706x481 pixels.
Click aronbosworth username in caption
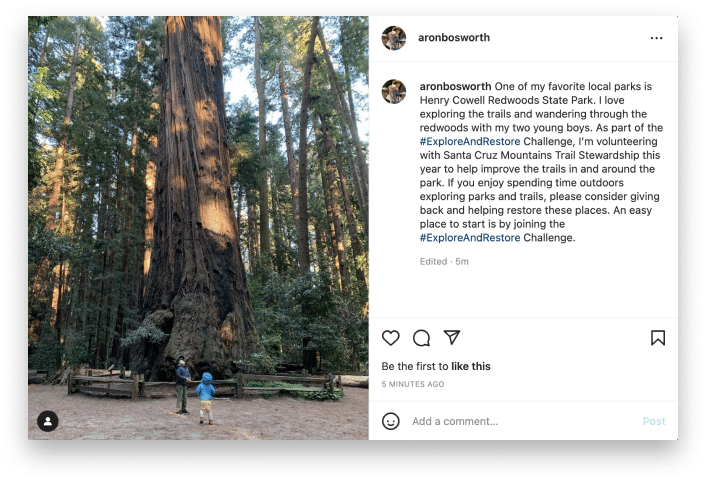coord(454,86)
